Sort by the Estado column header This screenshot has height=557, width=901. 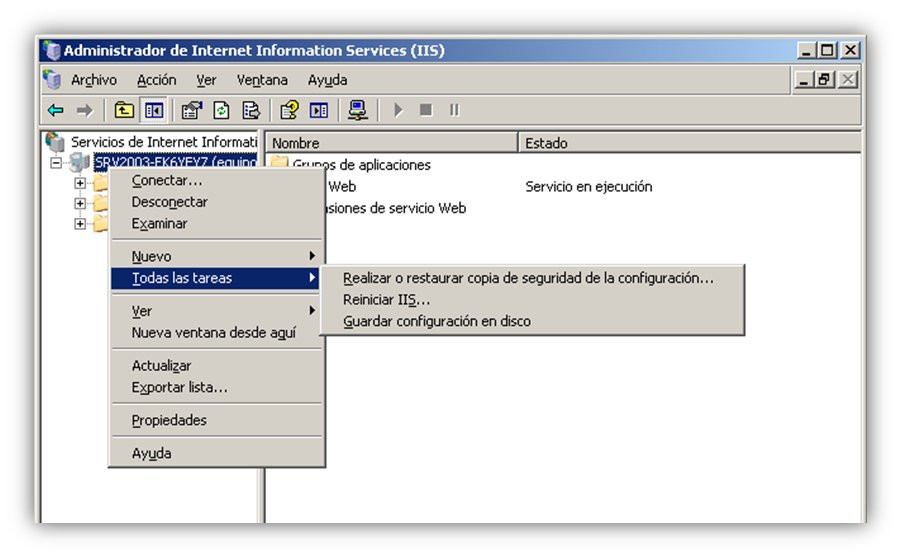click(690, 143)
